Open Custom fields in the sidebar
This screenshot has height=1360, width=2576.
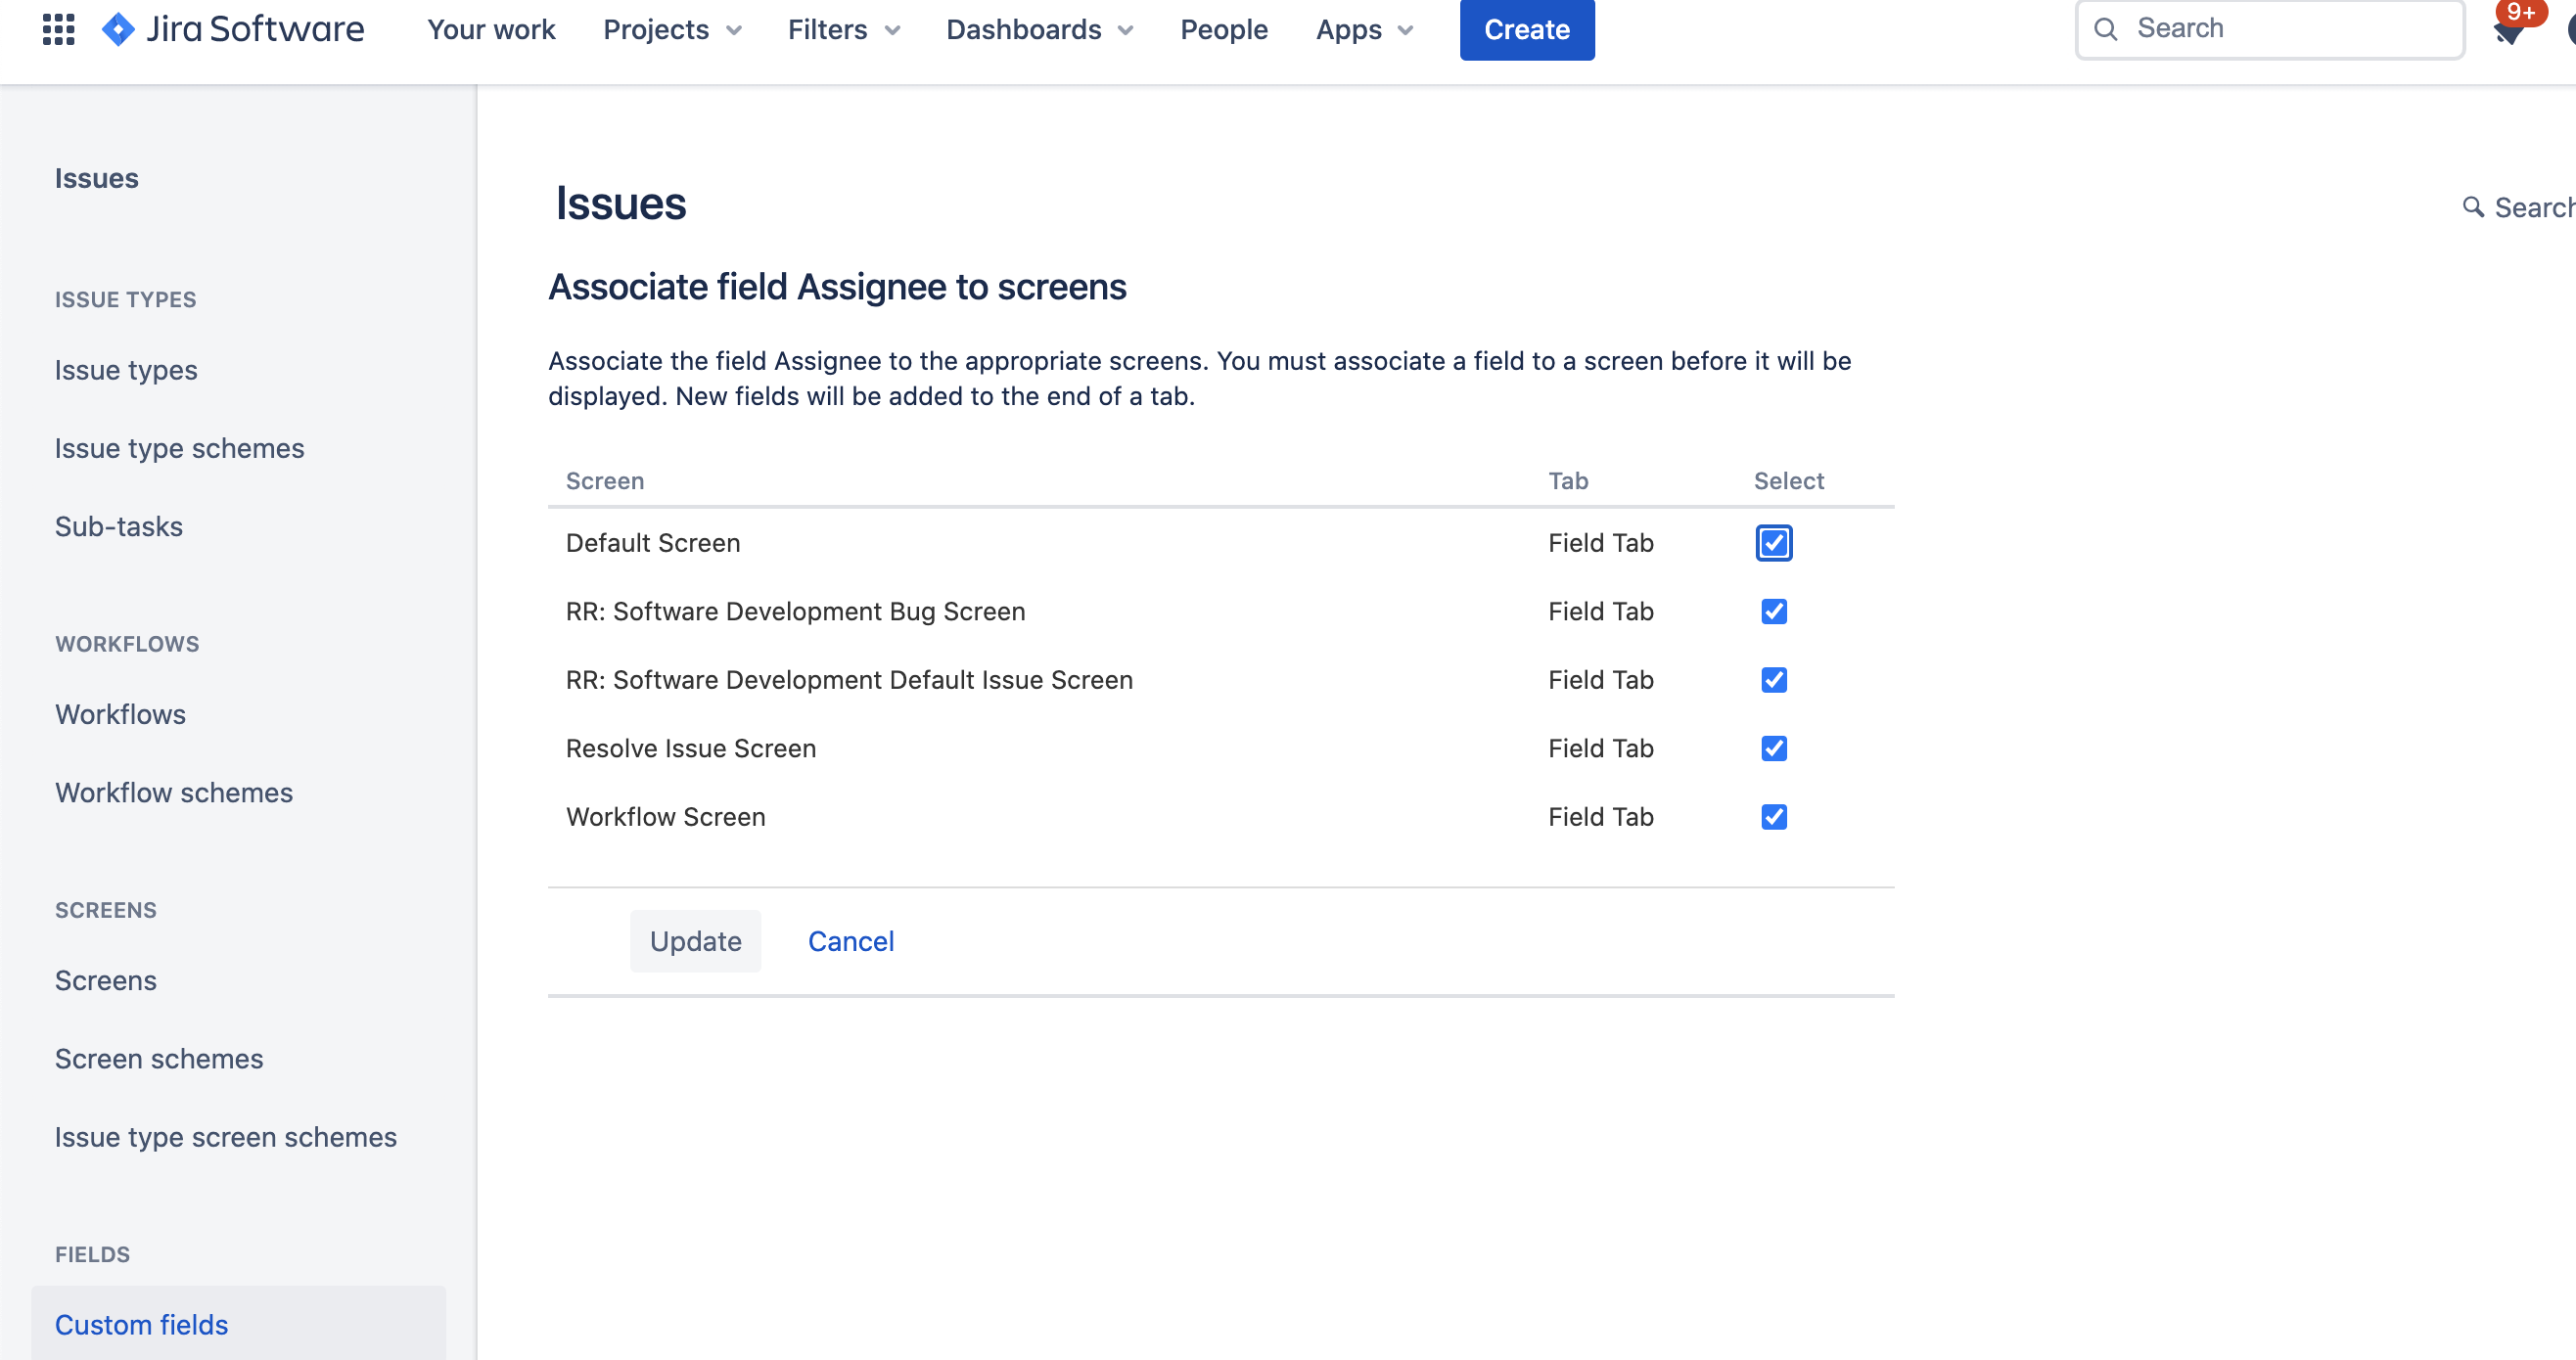pyautogui.click(x=141, y=1324)
